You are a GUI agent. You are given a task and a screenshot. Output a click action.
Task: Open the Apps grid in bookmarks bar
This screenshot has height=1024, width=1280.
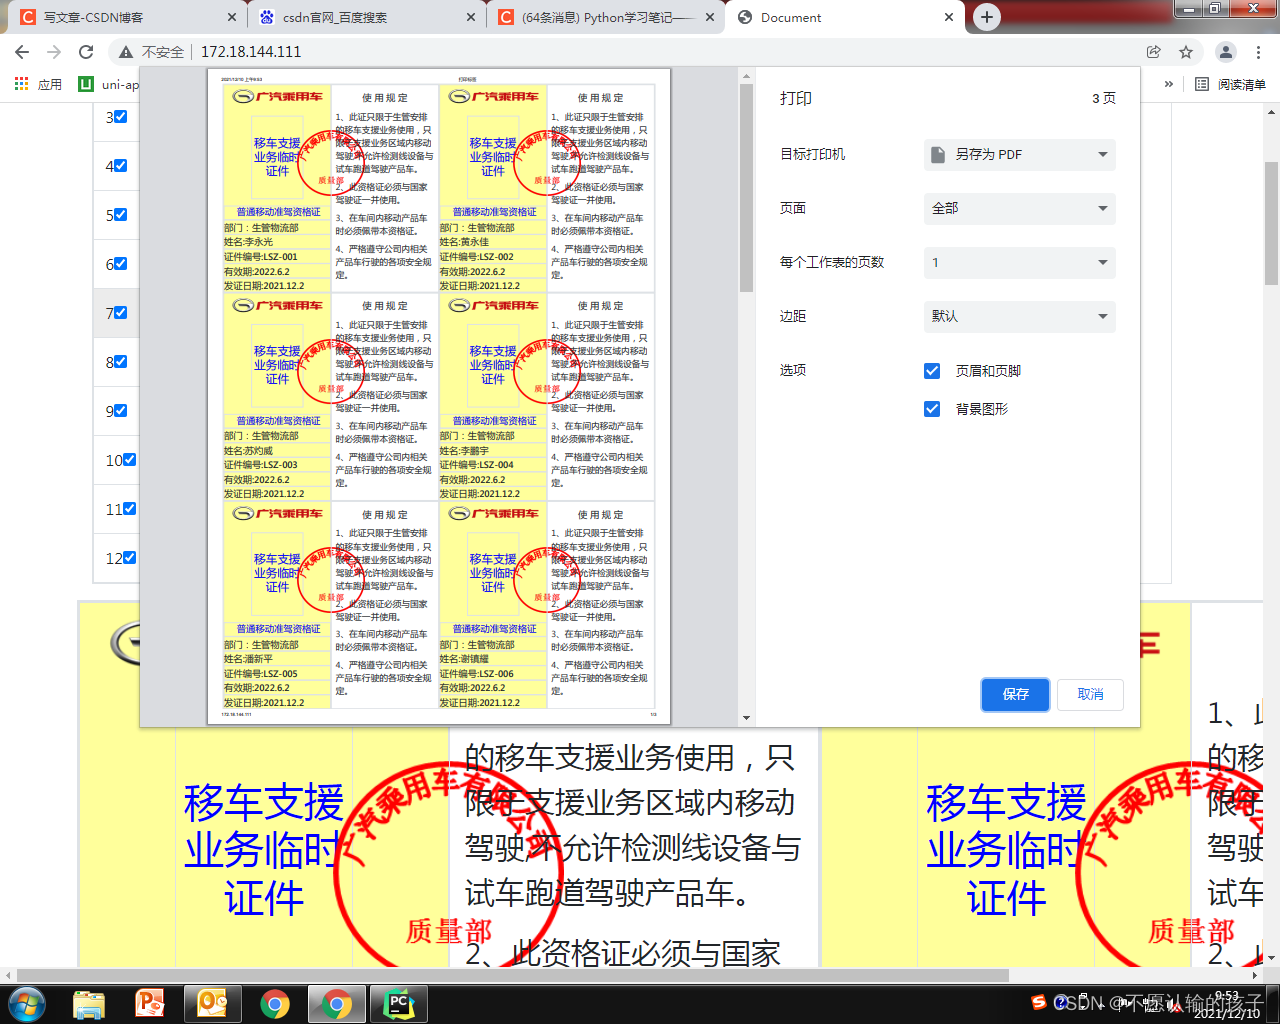pyautogui.click(x=38, y=84)
